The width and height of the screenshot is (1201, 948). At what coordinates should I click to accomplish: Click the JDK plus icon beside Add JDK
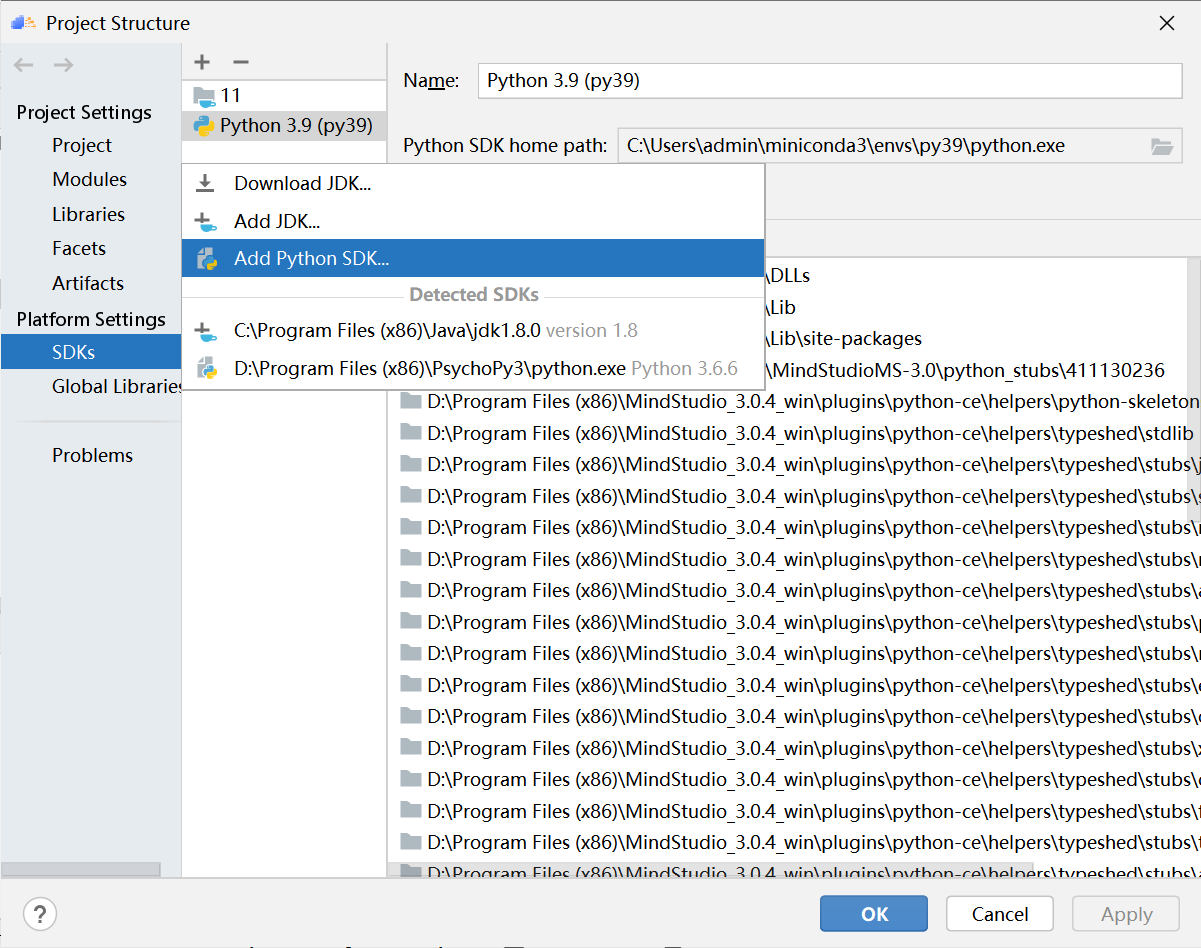click(204, 220)
